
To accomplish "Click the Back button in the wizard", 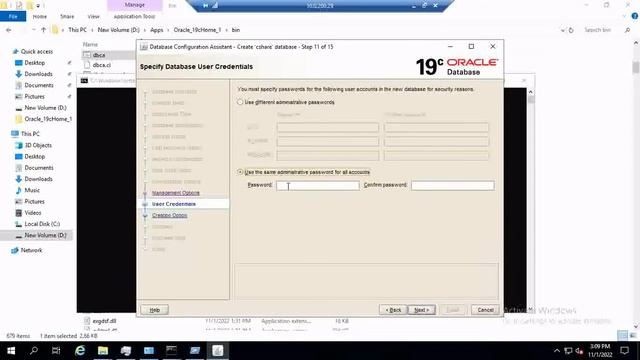I will (393, 310).
